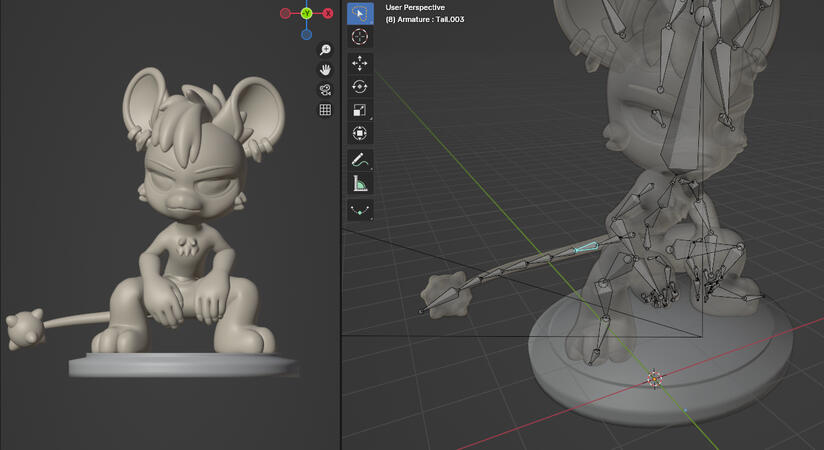Toggle the camera view button
The width and height of the screenshot is (824, 450).
(325, 90)
